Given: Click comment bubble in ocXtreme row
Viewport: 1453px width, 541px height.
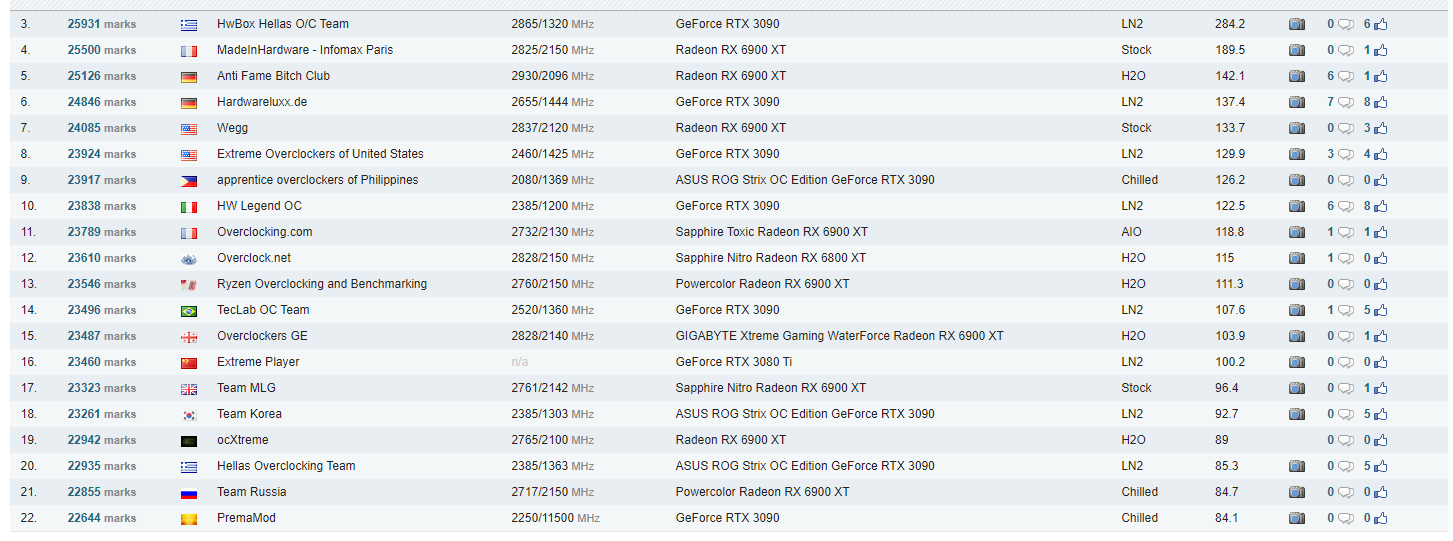Looking at the screenshot, I should tap(1346, 441).
